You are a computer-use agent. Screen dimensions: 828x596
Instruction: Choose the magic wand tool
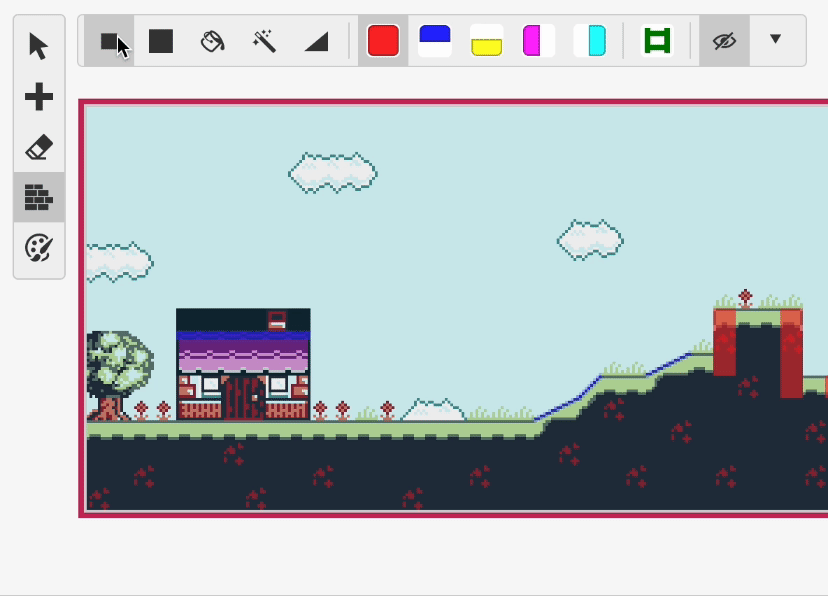pyautogui.click(x=264, y=41)
